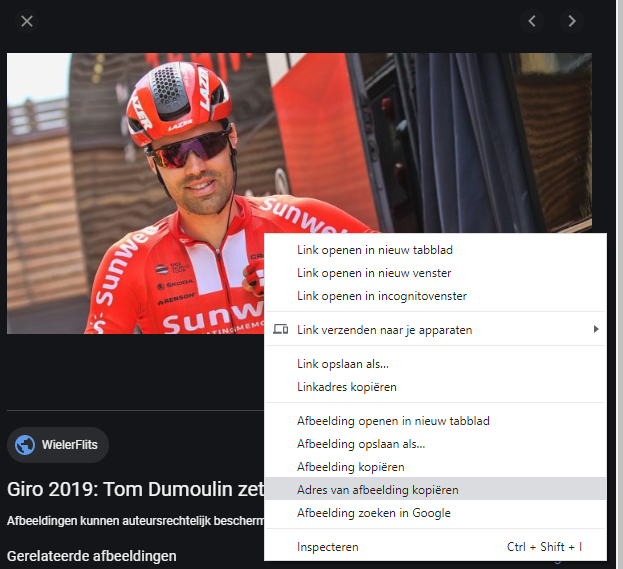Click devices icon beside 'Link verzenden'
This screenshot has height=569, width=623.
281,329
